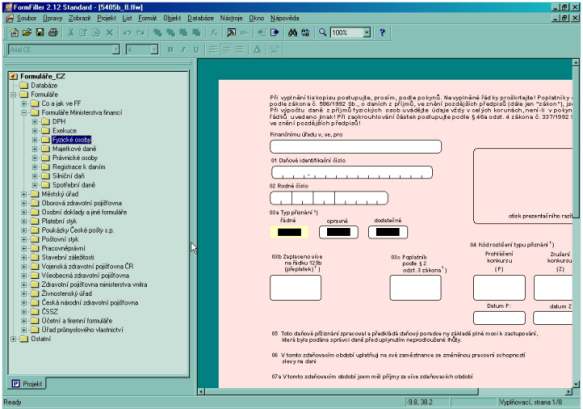Click 'Vyplňovací, strana 1/8' in status bar
583x409 pixels.
[531, 402]
